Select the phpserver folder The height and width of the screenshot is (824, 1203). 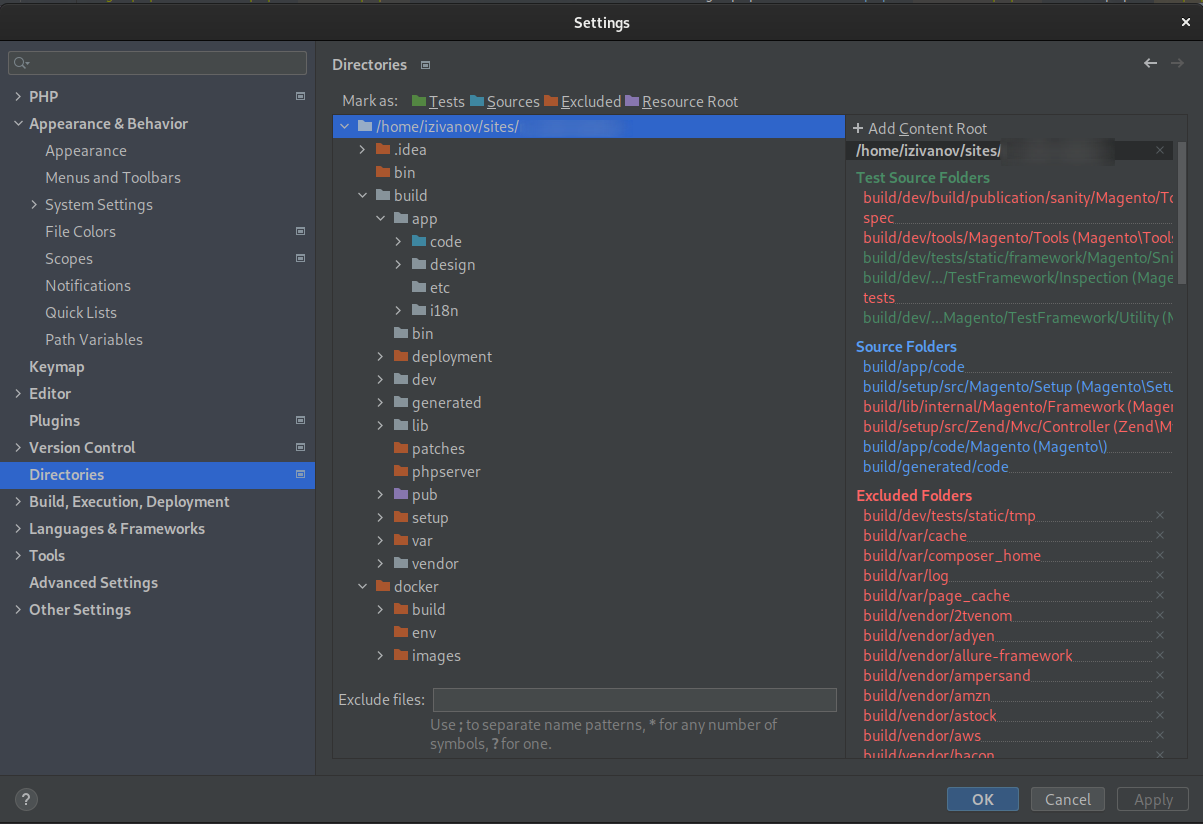tap(446, 471)
